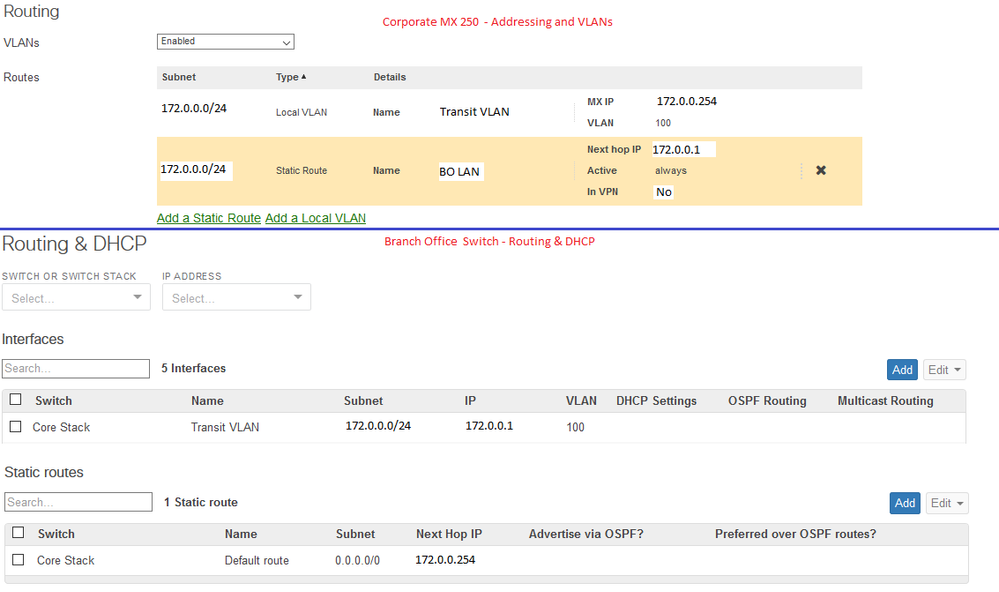Click Add a Local VLAN link

tap(315, 218)
